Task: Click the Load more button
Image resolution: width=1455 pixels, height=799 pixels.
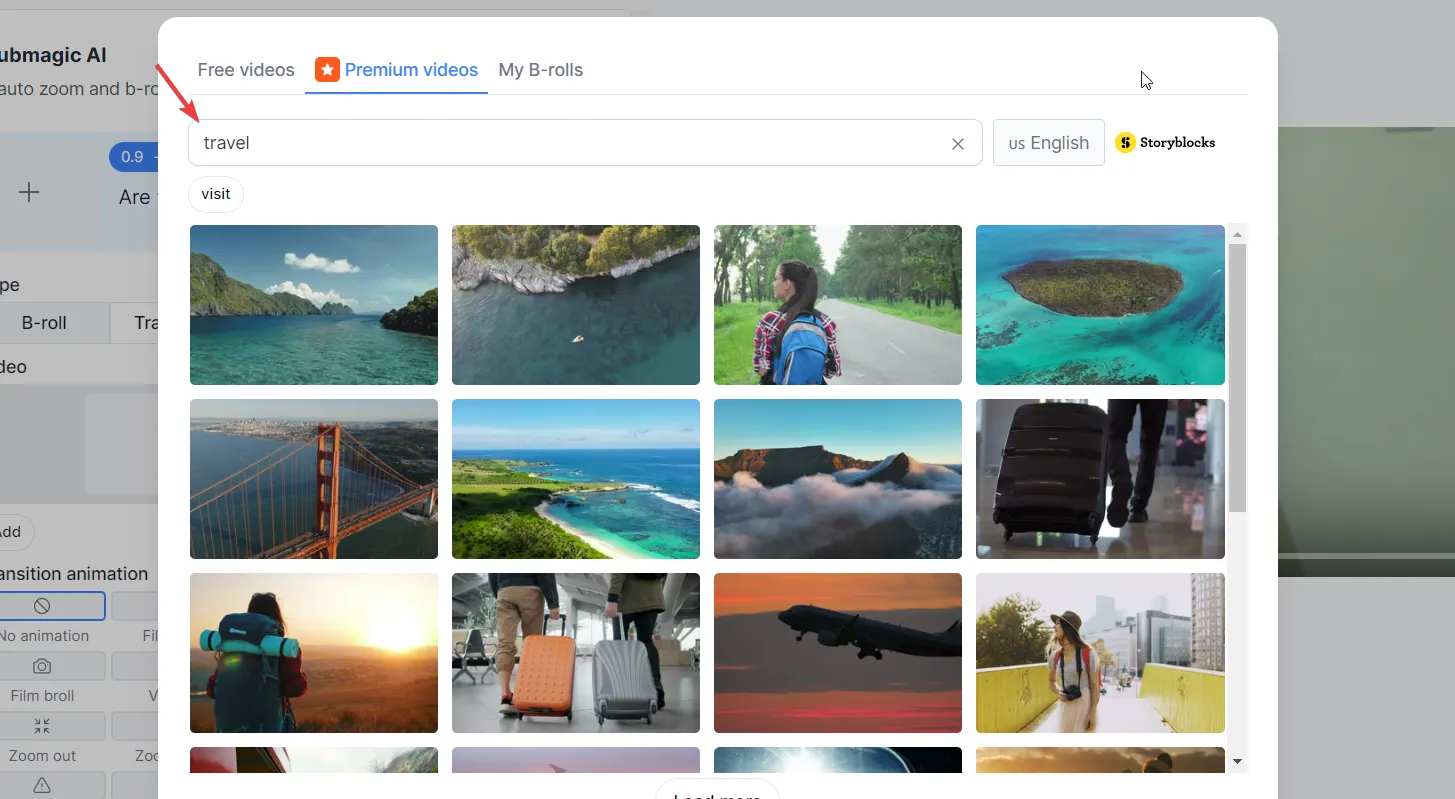Action: point(717,790)
